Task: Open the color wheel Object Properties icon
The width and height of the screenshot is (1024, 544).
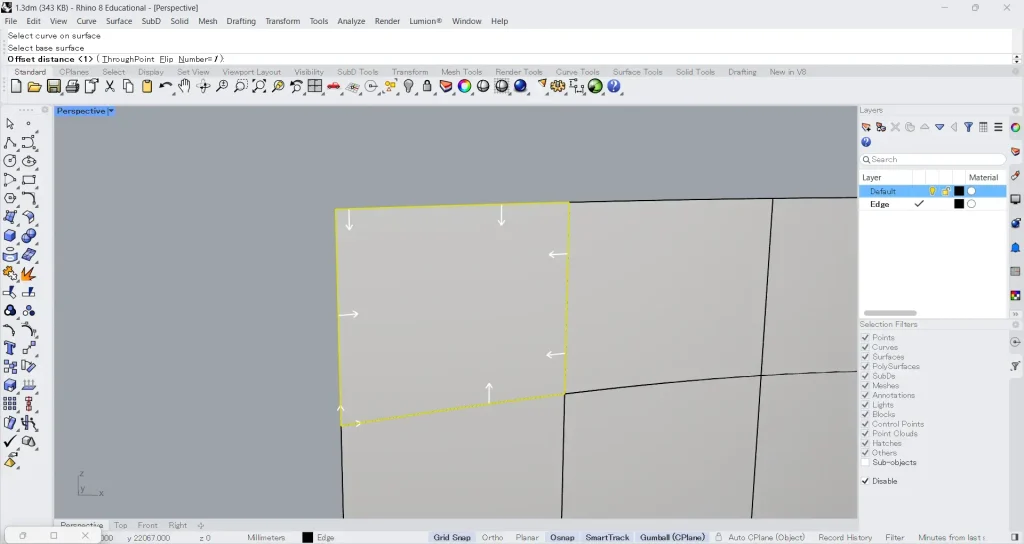Action: [464, 86]
